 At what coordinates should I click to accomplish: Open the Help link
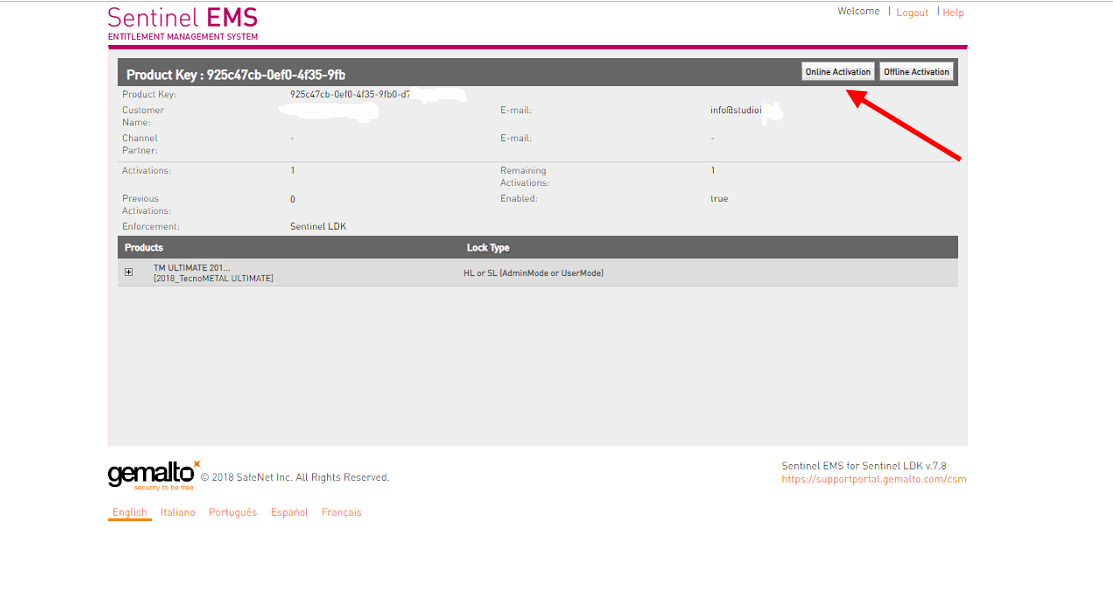tap(953, 13)
